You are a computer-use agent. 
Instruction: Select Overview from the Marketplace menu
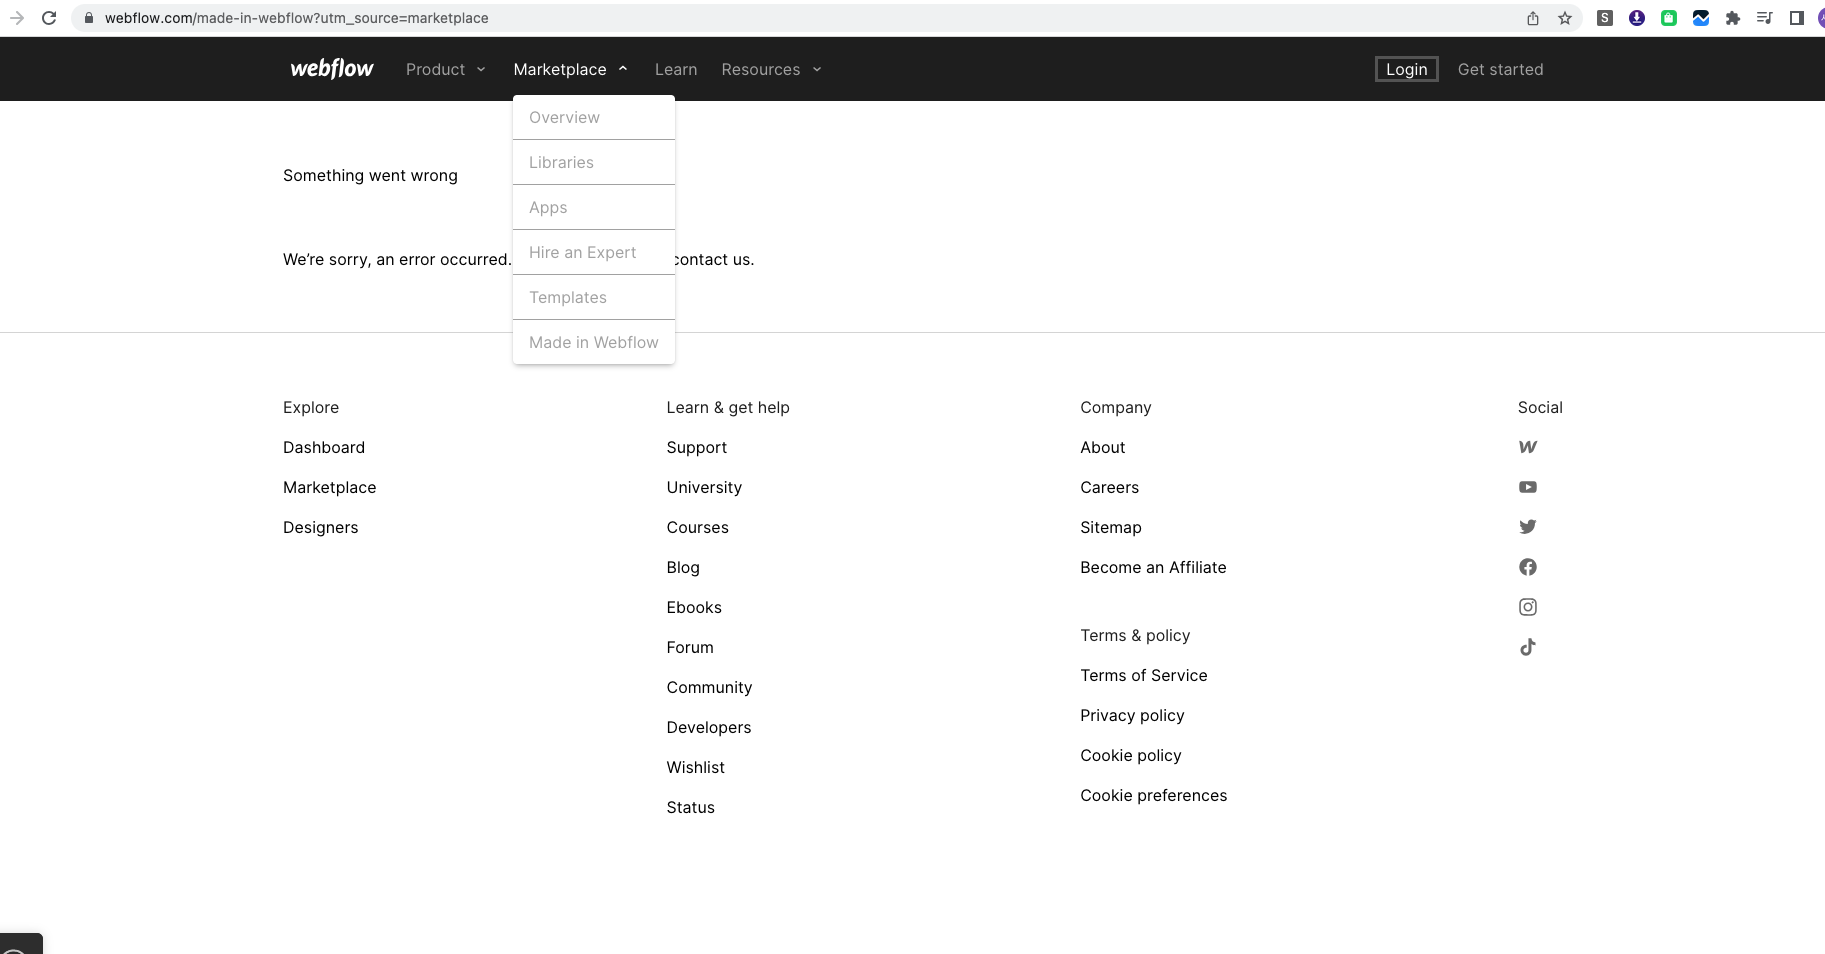[x=594, y=118]
